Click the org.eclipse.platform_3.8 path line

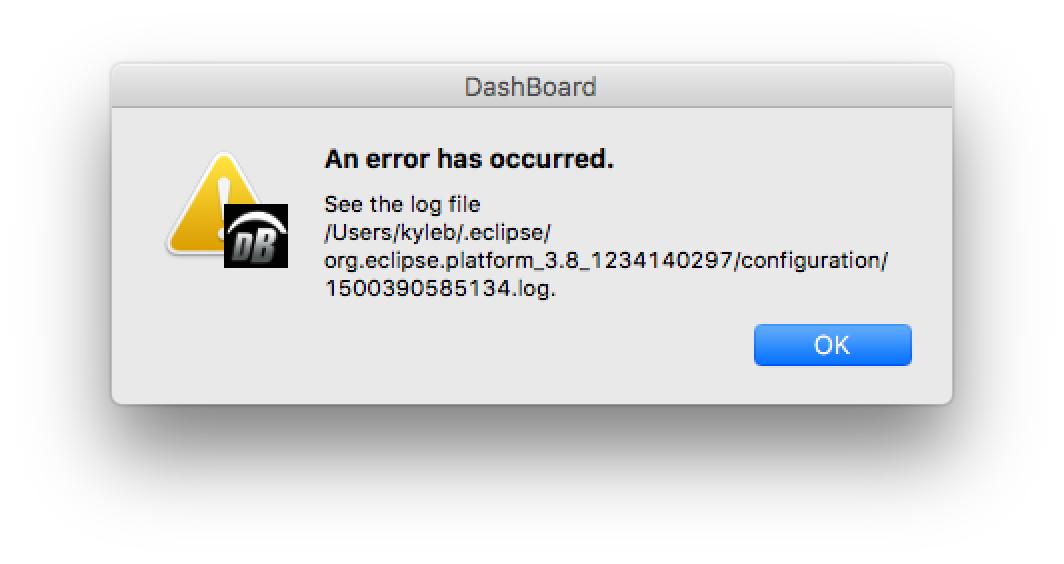(606, 261)
